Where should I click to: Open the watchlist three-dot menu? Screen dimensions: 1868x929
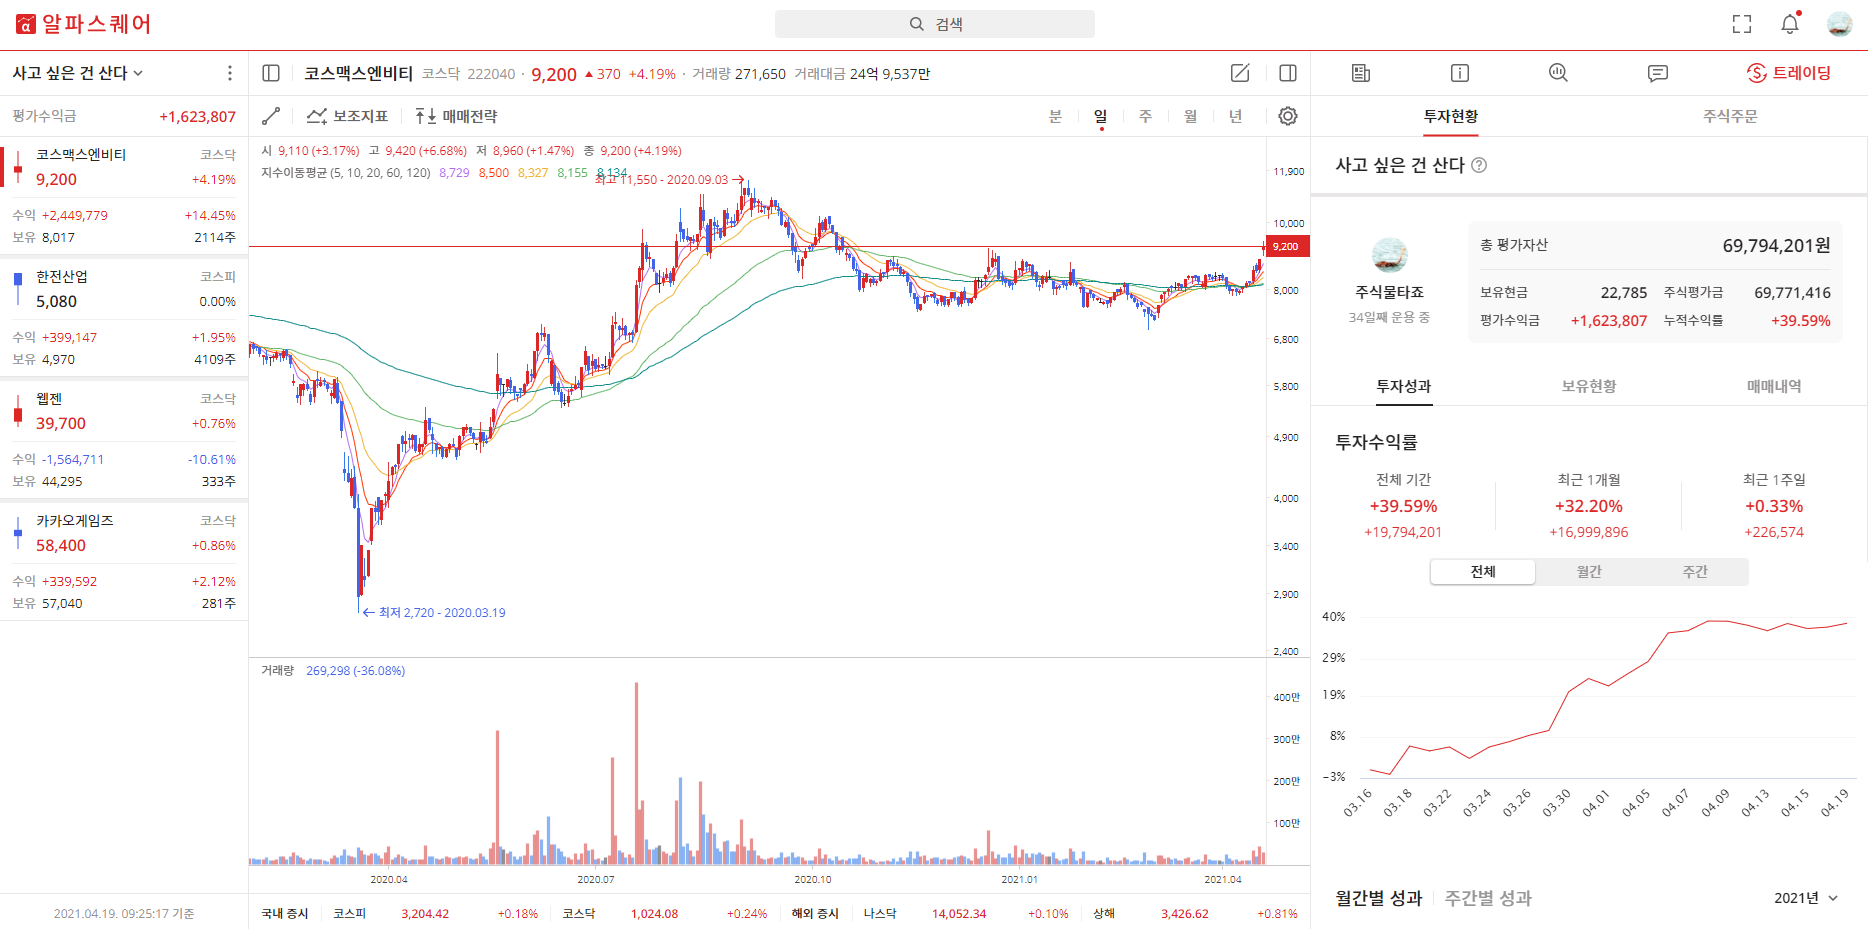tap(230, 73)
